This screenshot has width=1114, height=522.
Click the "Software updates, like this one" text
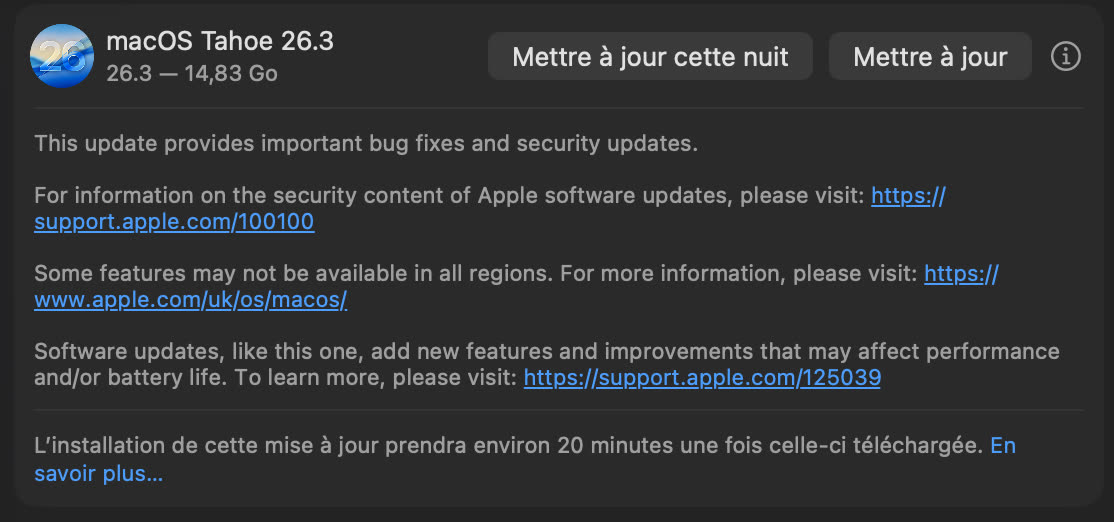click(190, 352)
